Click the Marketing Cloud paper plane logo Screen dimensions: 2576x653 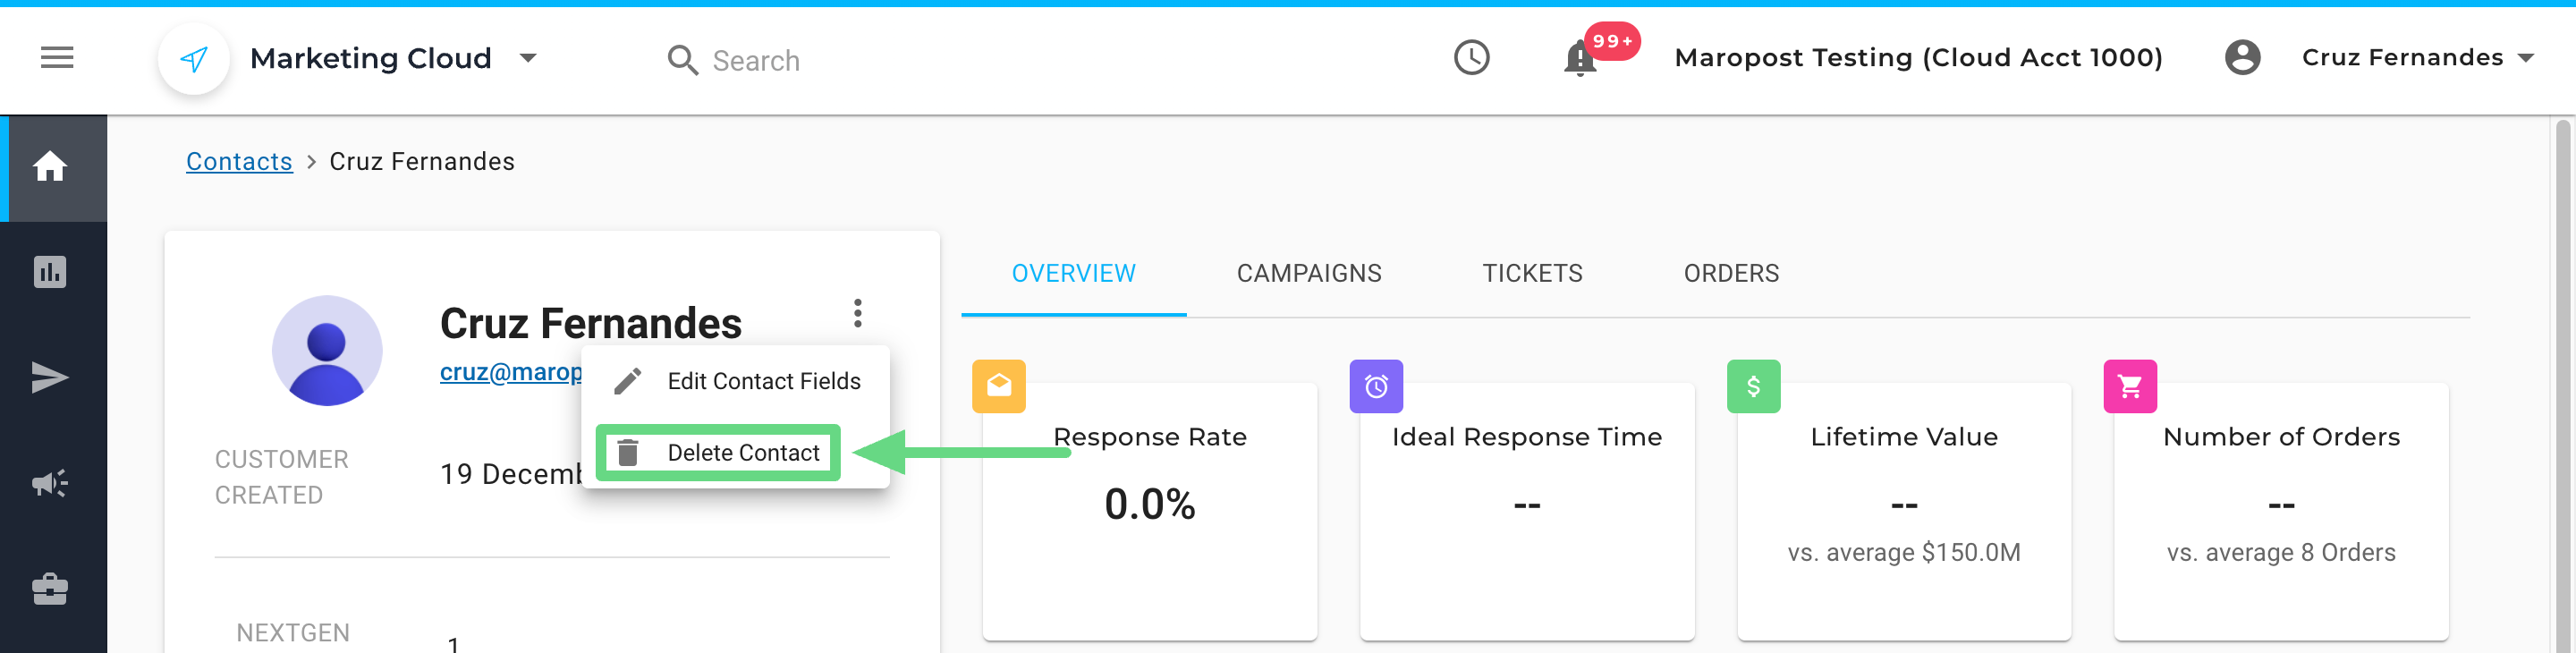tap(194, 59)
